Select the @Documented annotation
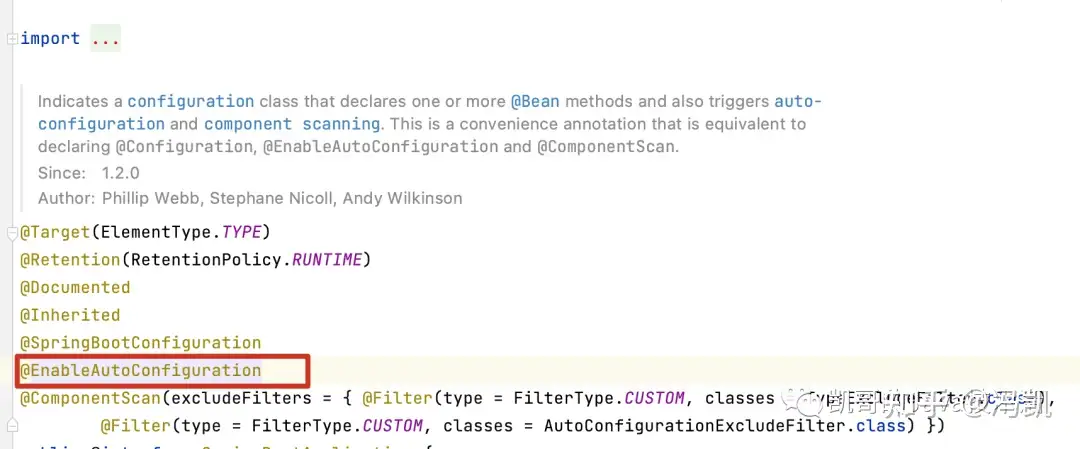Image resolution: width=1080 pixels, height=449 pixels. (75, 287)
